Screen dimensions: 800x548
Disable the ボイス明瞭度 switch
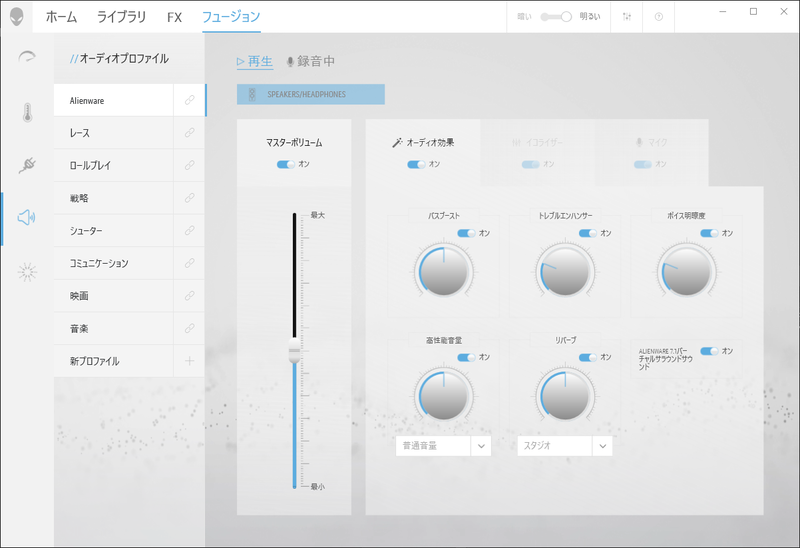pyautogui.click(x=709, y=233)
